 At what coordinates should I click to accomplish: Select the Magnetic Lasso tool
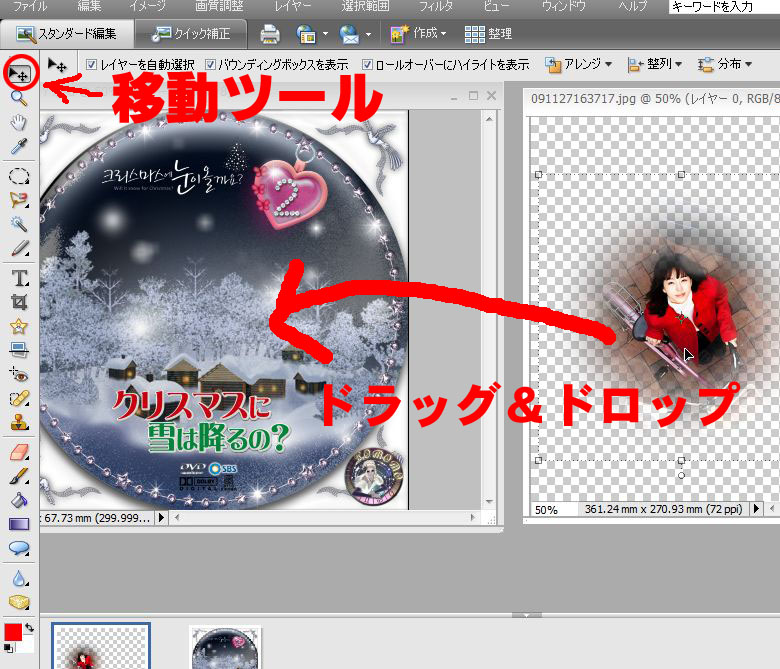pyautogui.click(x=19, y=200)
